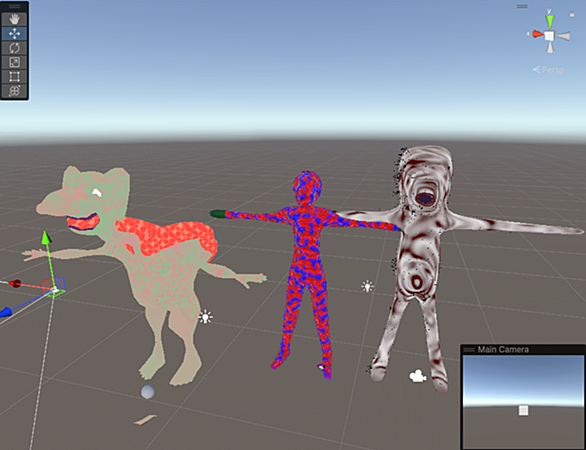This screenshot has width=586, height=450.
Task: Toggle Persp projection label
Action: coord(548,70)
